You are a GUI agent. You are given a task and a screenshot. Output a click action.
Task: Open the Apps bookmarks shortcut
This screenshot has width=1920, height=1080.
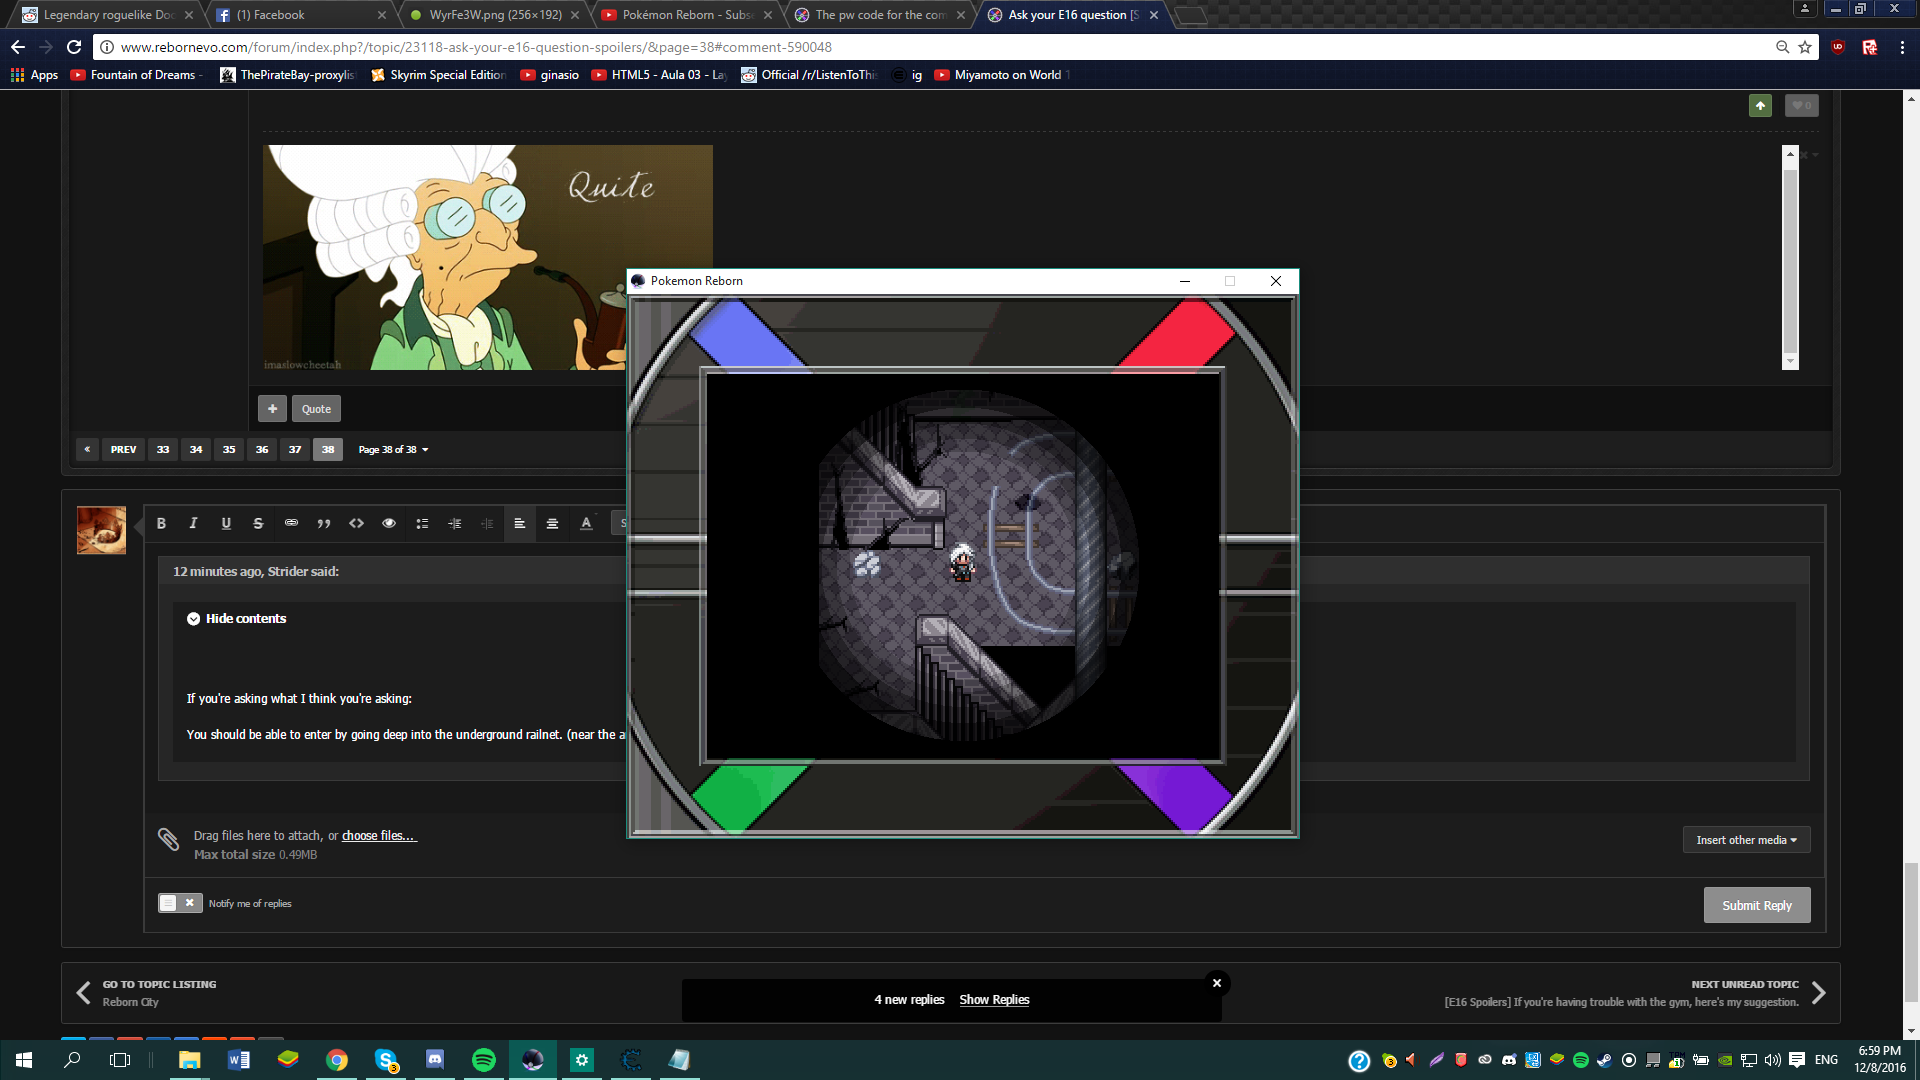pyautogui.click(x=34, y=75)
